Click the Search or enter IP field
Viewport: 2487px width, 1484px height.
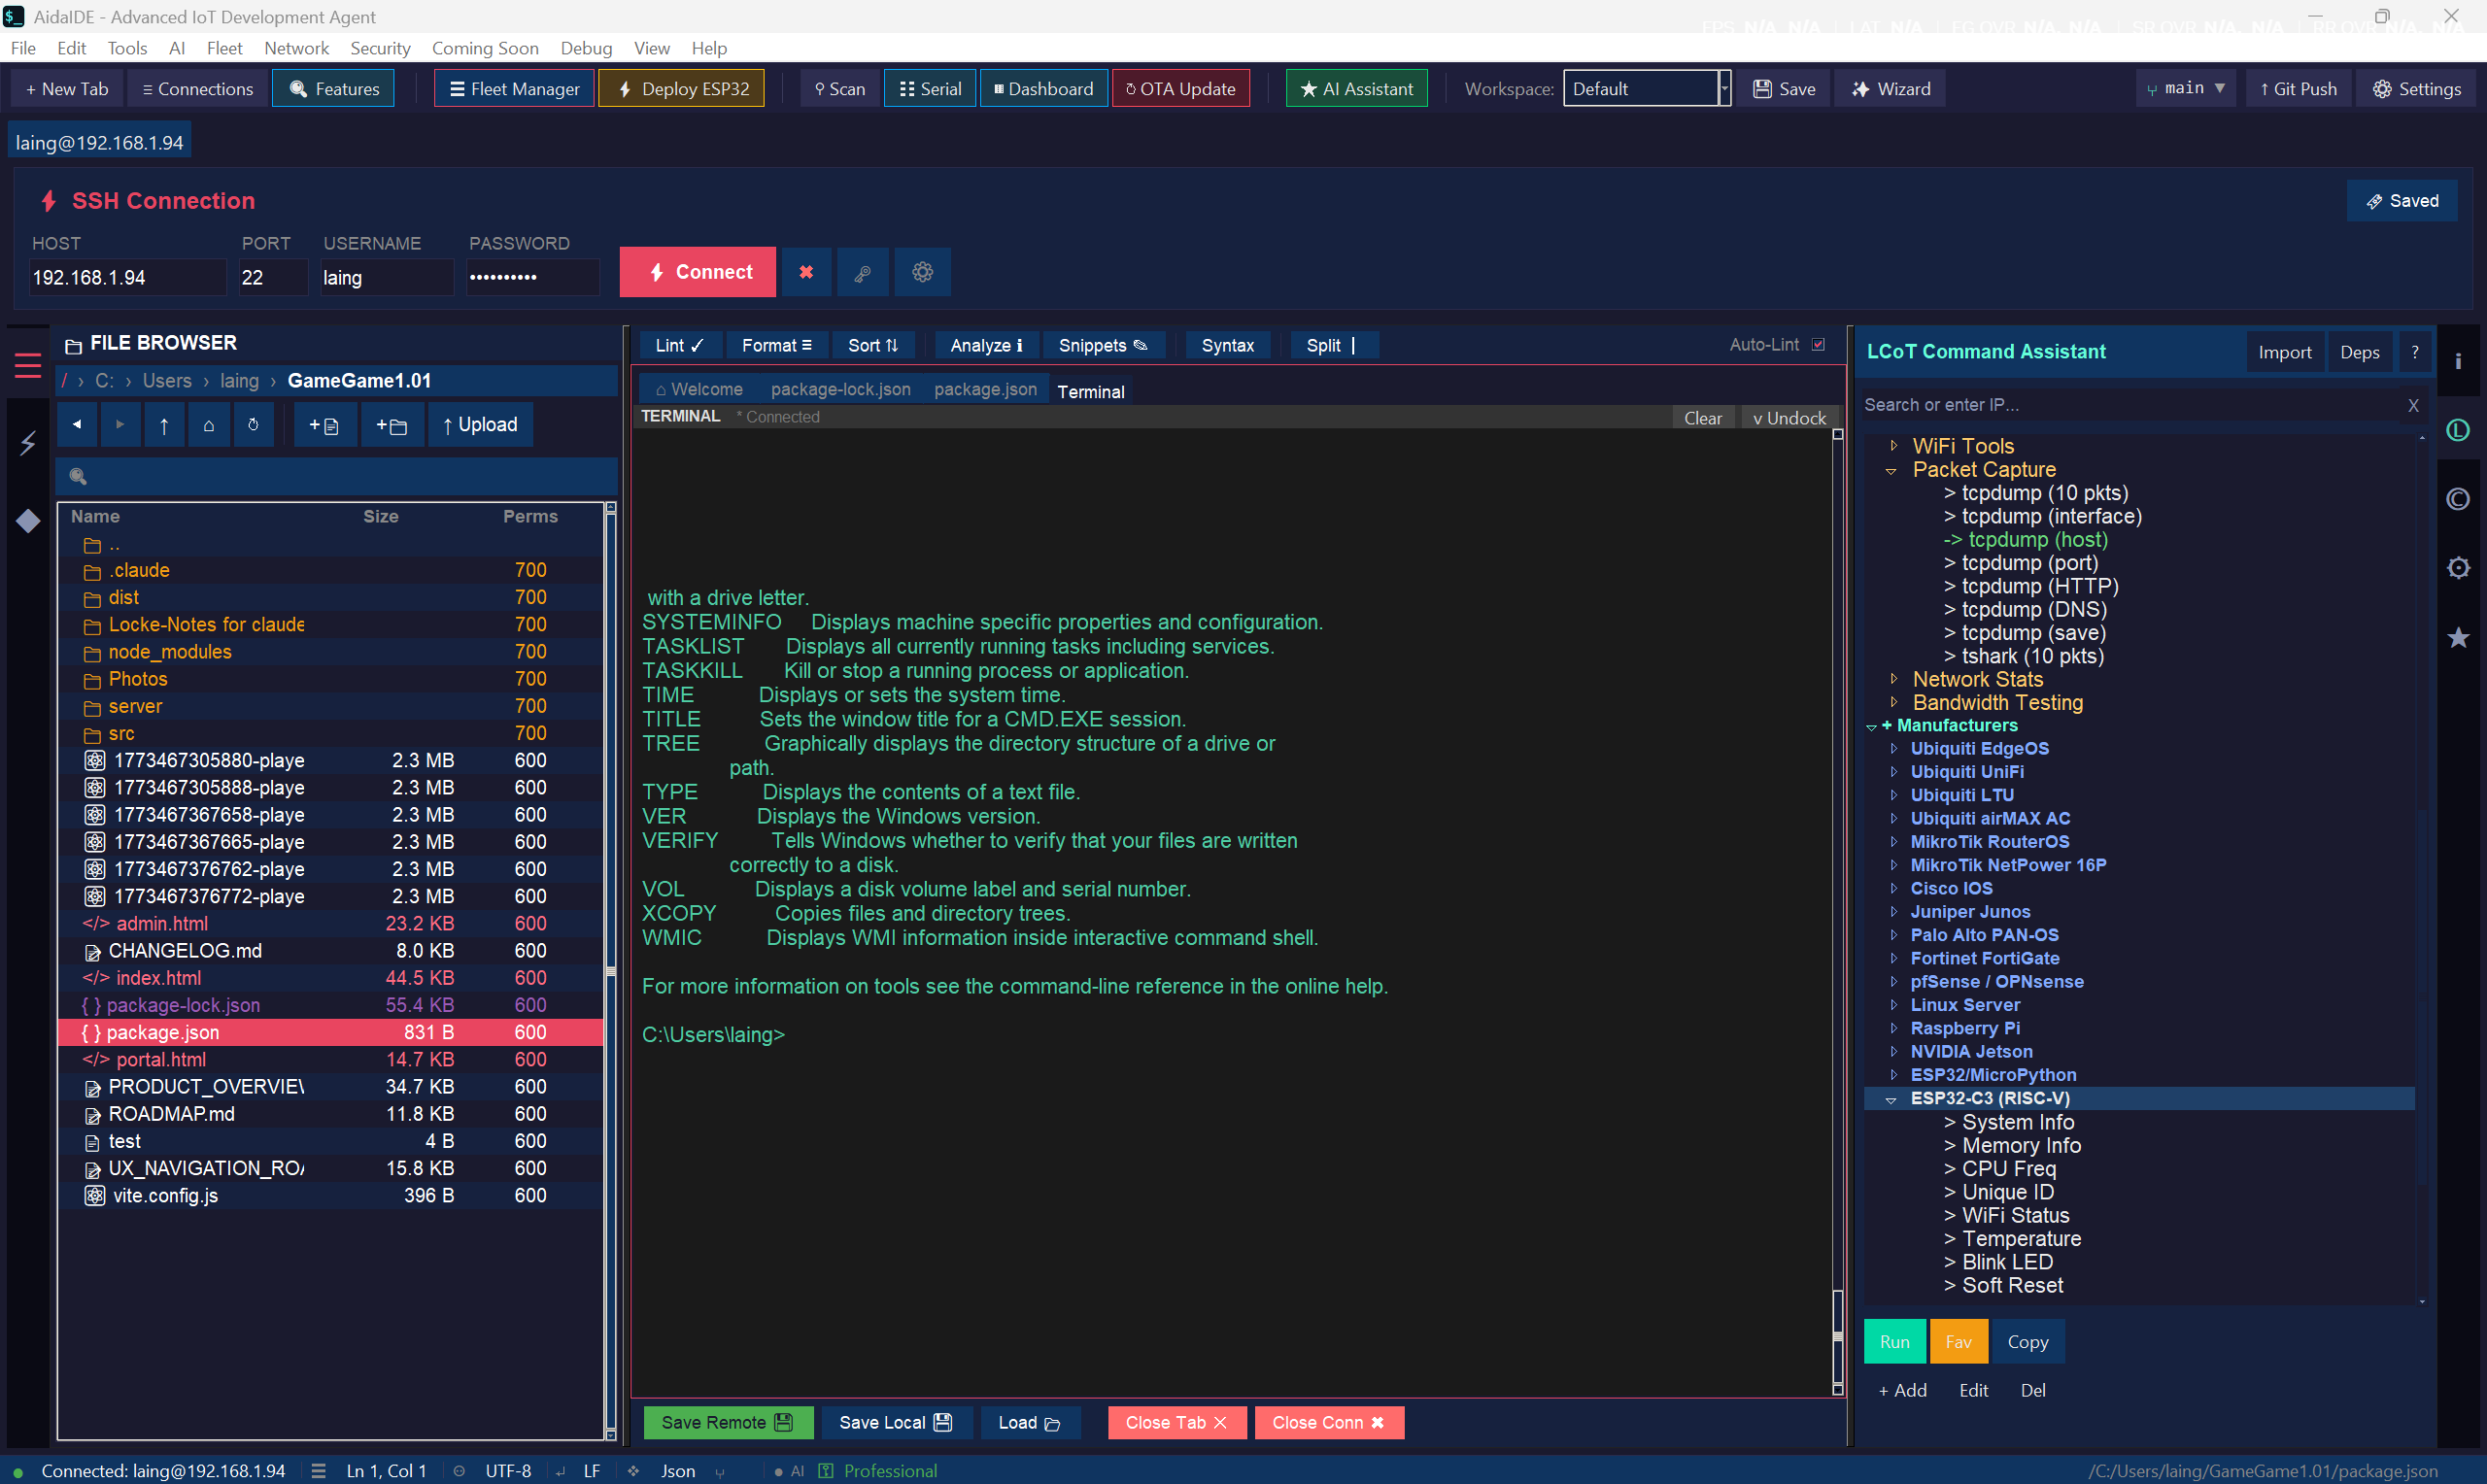click(2130, 405)
